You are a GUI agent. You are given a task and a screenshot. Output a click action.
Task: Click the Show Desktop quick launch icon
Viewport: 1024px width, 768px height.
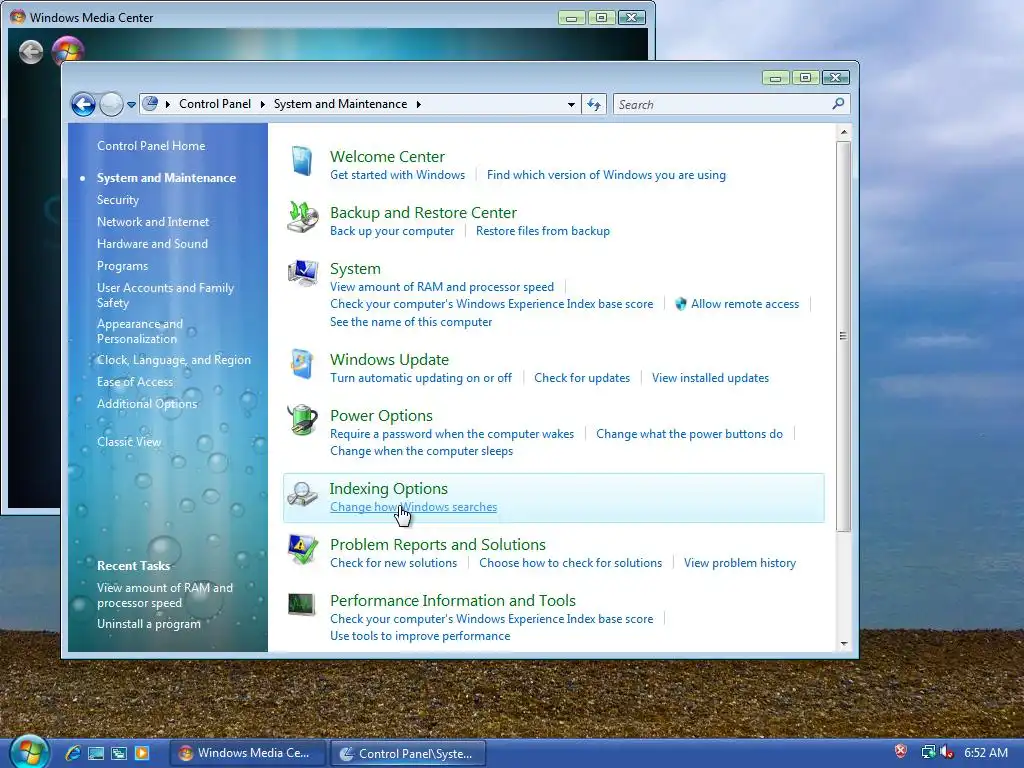tap(96, 753)
